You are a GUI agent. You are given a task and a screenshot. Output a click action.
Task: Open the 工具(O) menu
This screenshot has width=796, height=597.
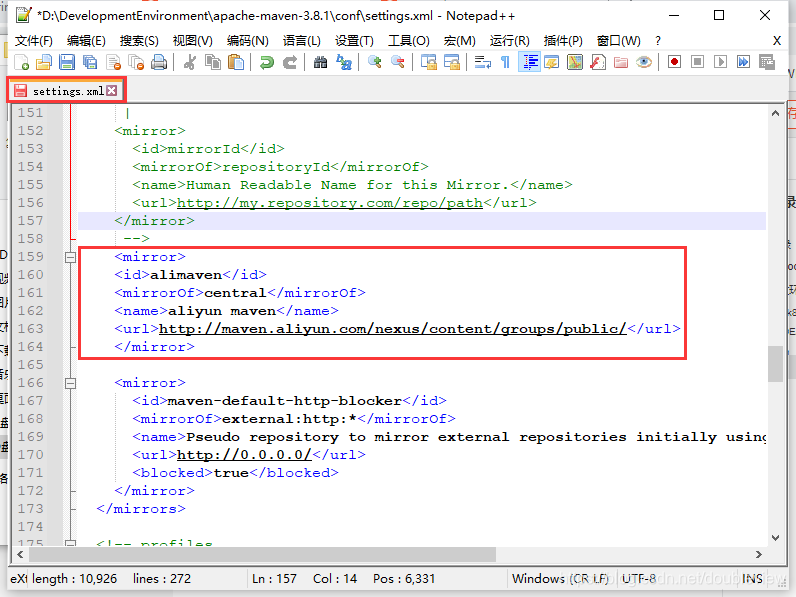pos(409,41)
